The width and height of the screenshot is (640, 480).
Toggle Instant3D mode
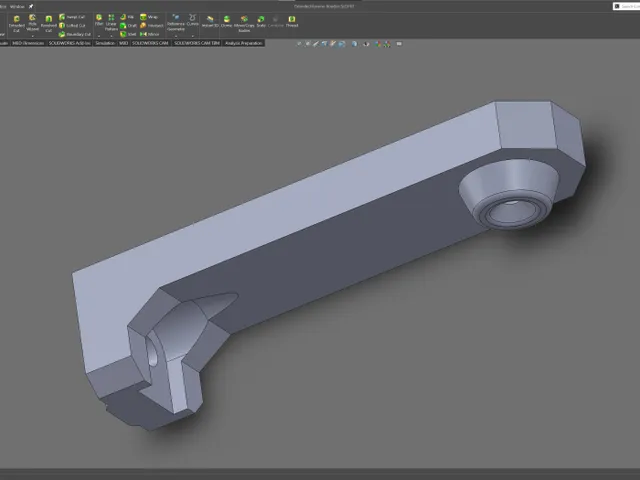pos(210,22)
